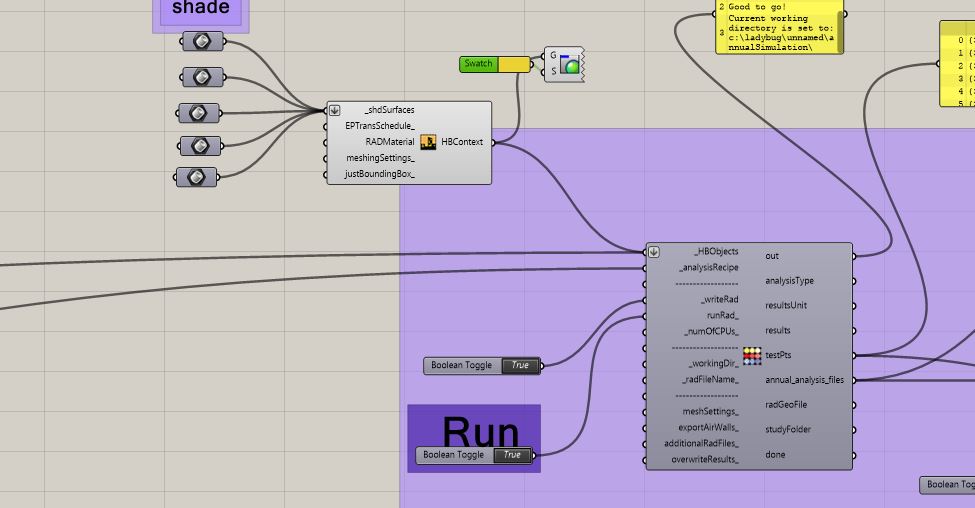Select the lowest Brep parameter under shade

[196, 177]
